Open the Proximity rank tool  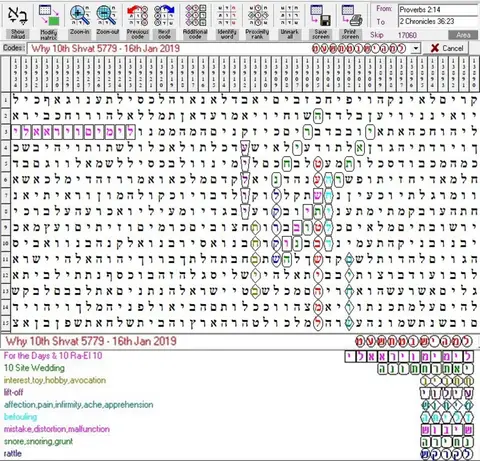pyautogui.click(x=258, y=15)
